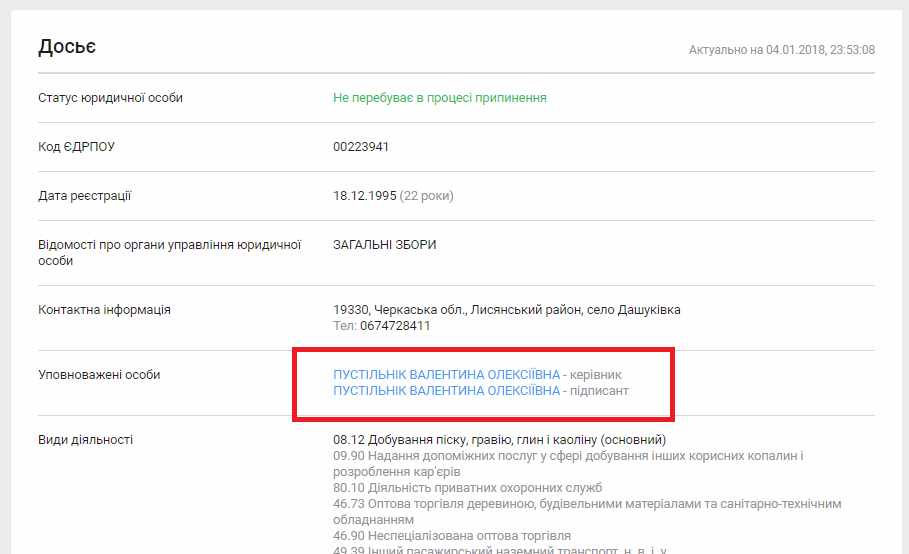The height and width of the screenshot is (554, 909).
Task: Click the Код ЄДРПОУ label
Action: [76, 147]
